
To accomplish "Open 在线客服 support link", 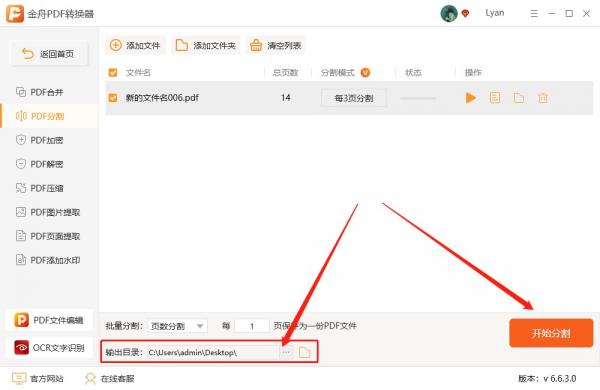I will (x=110, y=379).
